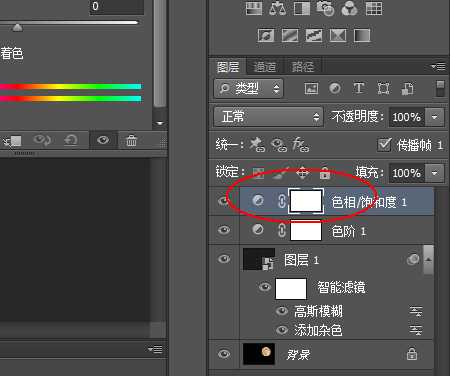Image resolution: width=450 pixels, height=376 pixels.
Task: Filter layers by type (T) icon
Action: 359,88
